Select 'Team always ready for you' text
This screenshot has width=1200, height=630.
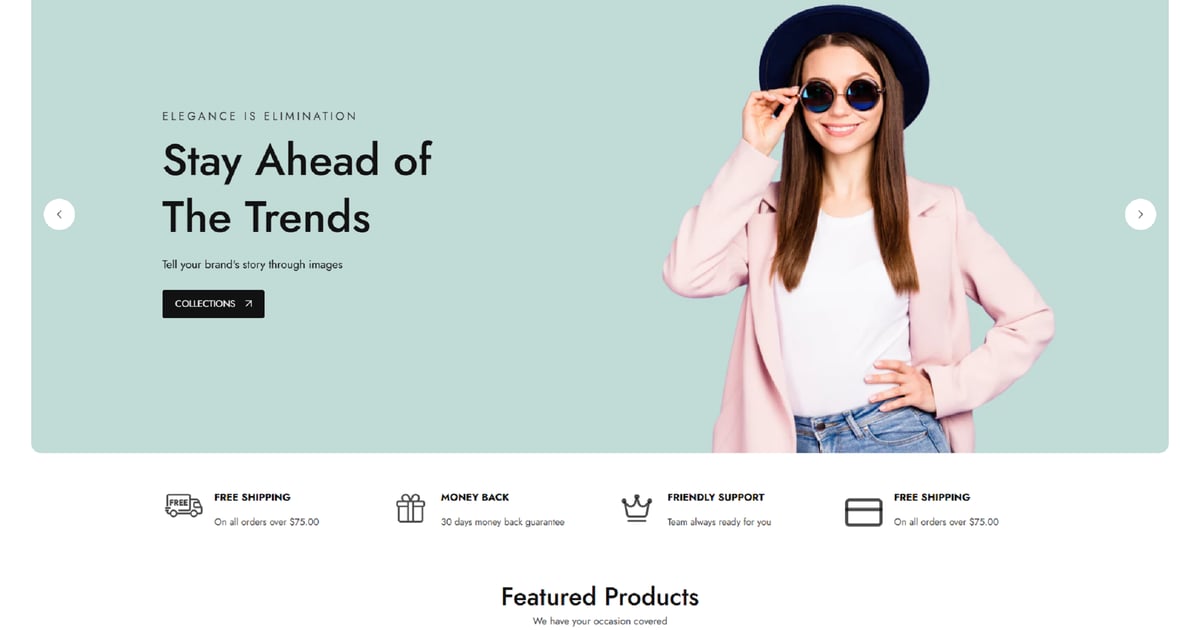tap(719, 522)
